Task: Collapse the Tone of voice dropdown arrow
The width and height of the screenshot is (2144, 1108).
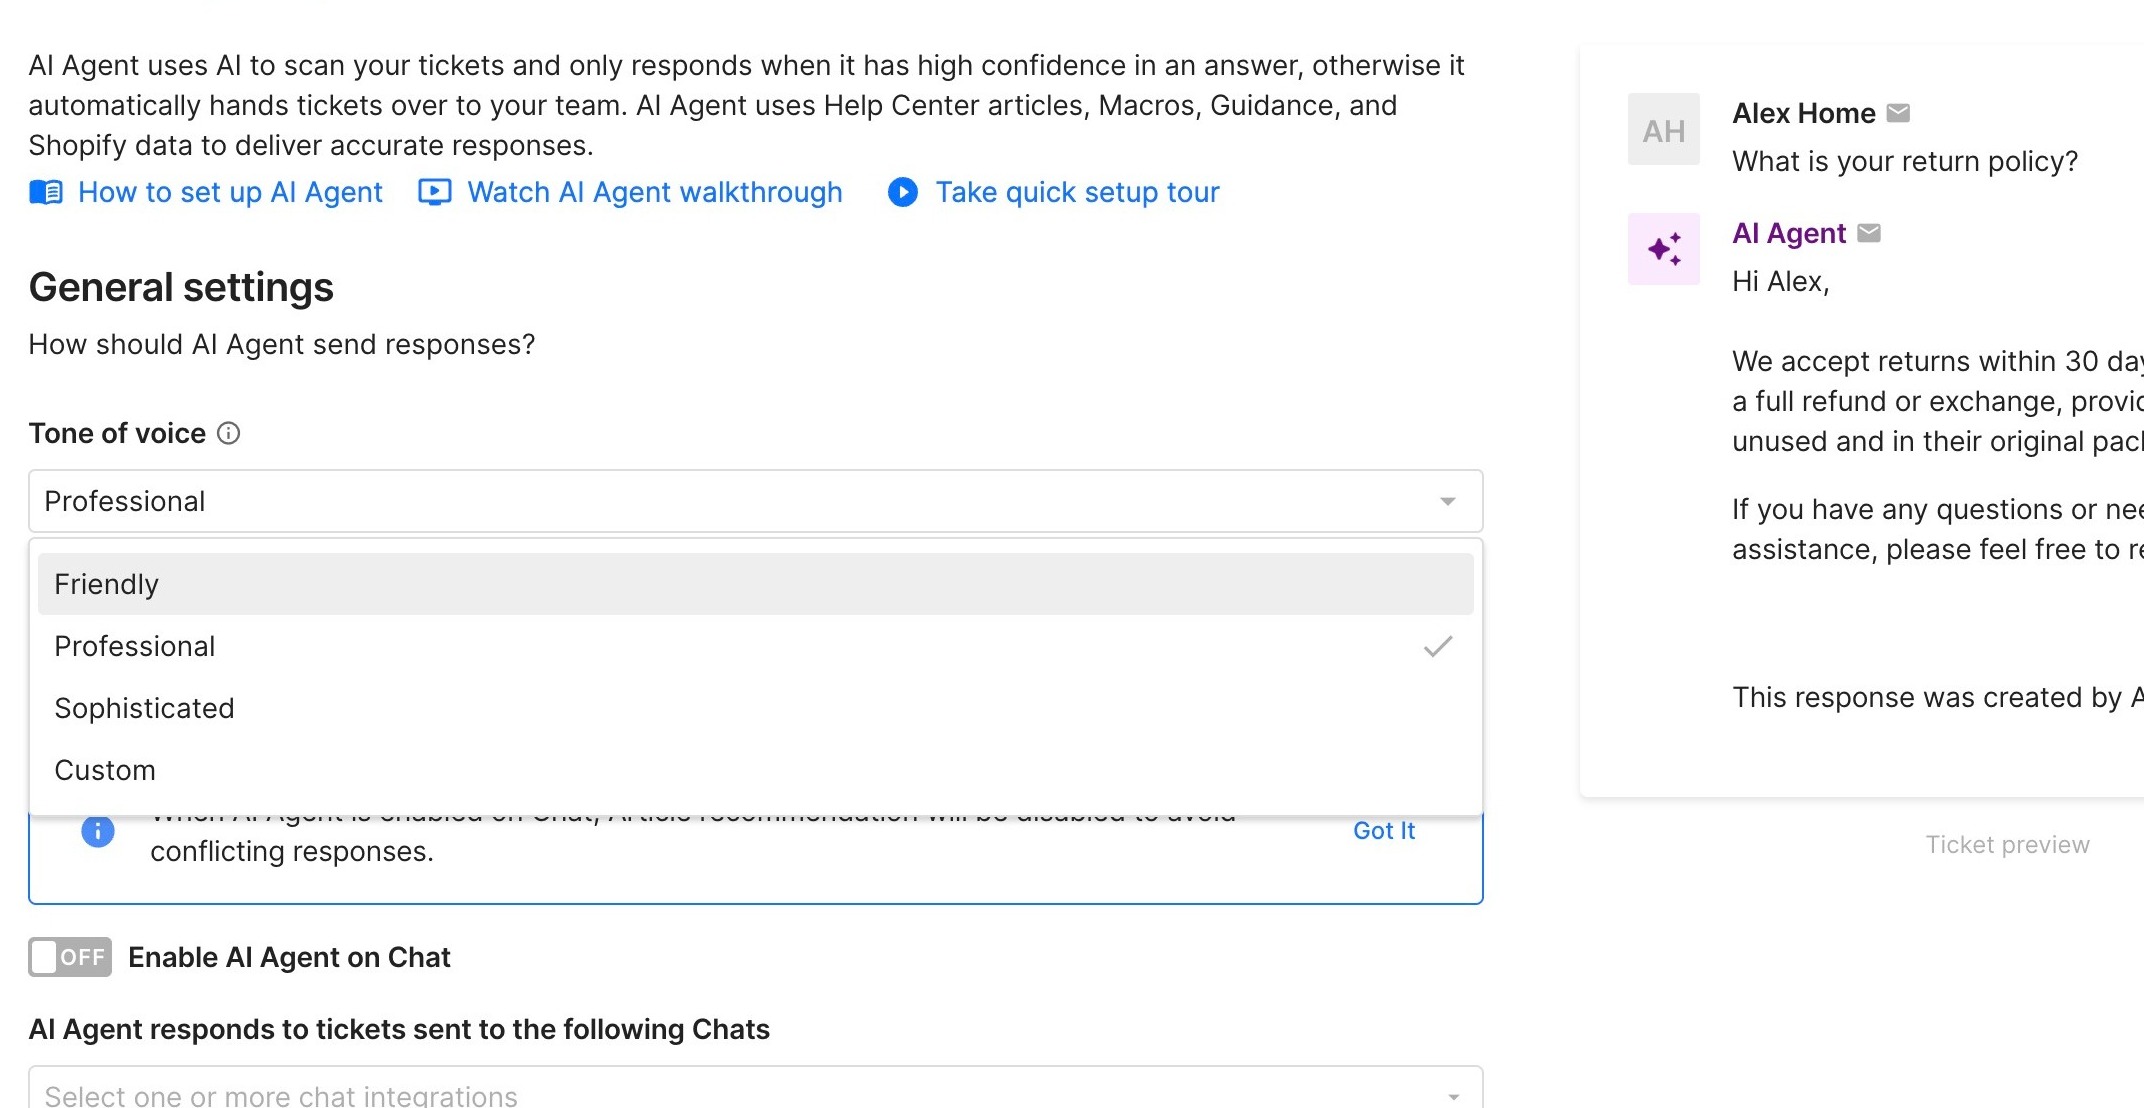Action: click(x=1447, y=501)
